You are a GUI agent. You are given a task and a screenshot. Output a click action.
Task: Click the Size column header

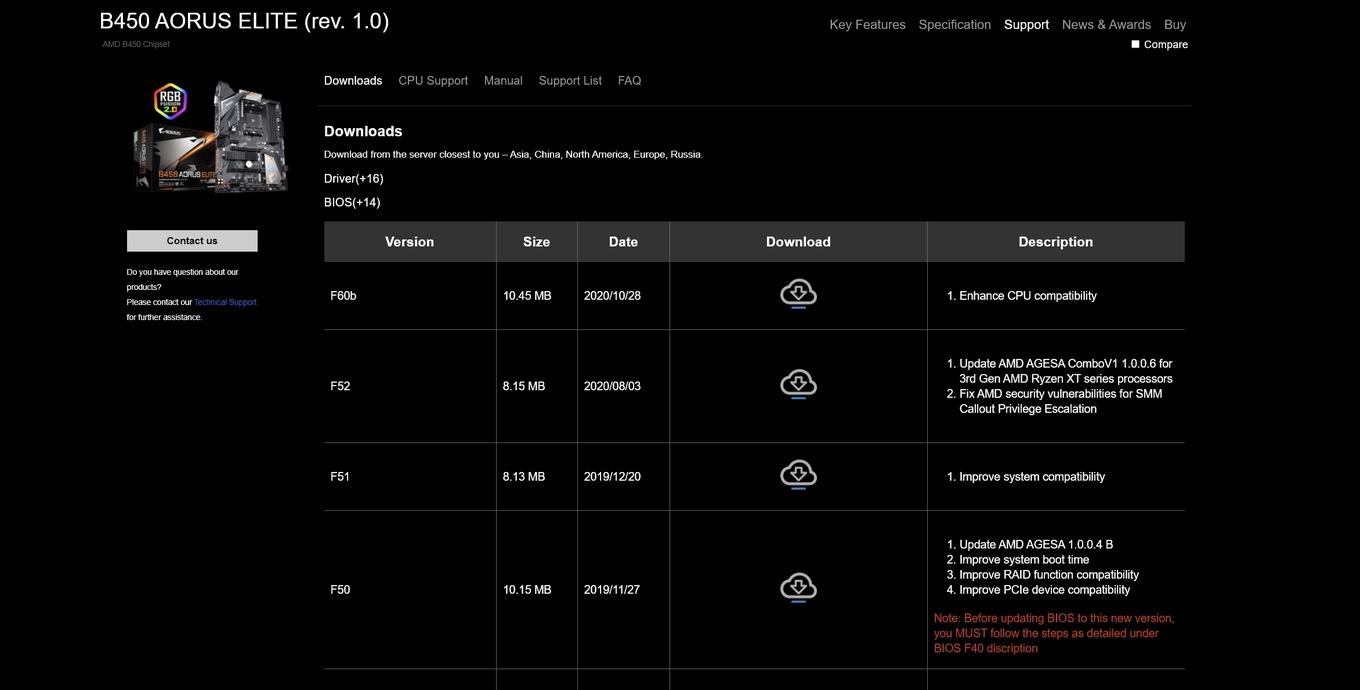pos(537,242)
